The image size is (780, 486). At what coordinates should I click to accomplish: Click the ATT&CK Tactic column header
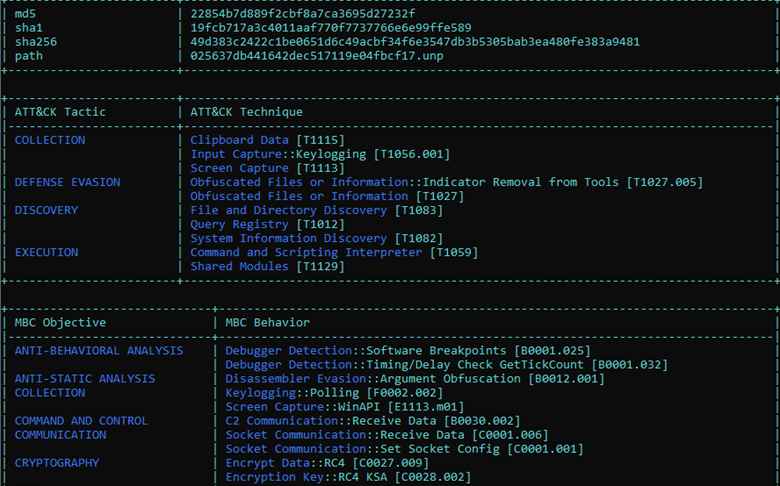tap(60, 112)
